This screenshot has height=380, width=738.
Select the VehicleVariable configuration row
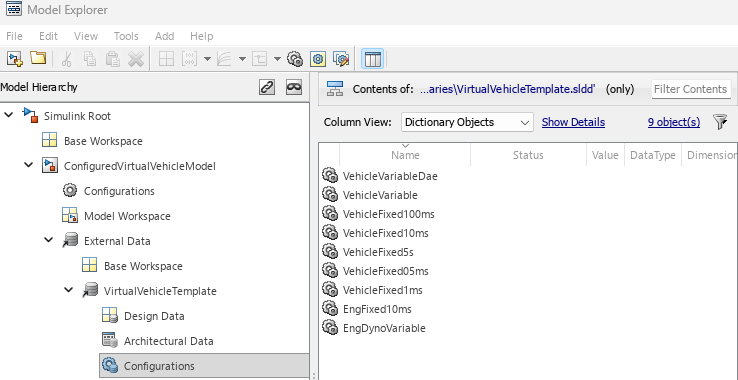(380, 195)
